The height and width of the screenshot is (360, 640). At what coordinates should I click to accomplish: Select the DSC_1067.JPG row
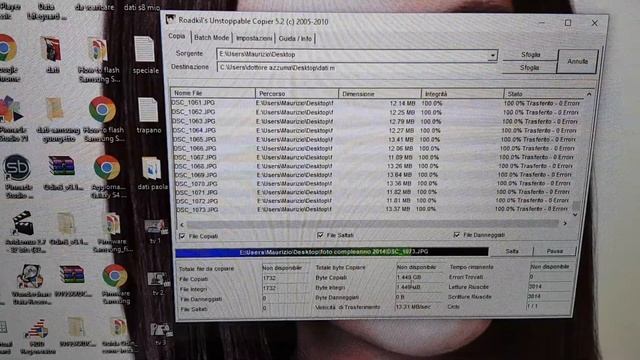(373, 157)
